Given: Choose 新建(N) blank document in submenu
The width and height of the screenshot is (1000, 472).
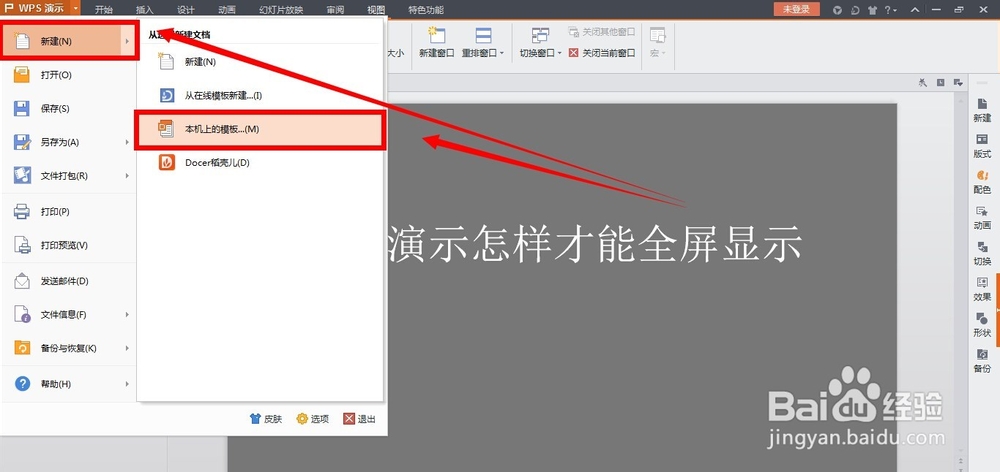Looking at the screenshot, I should click(260, 62).
